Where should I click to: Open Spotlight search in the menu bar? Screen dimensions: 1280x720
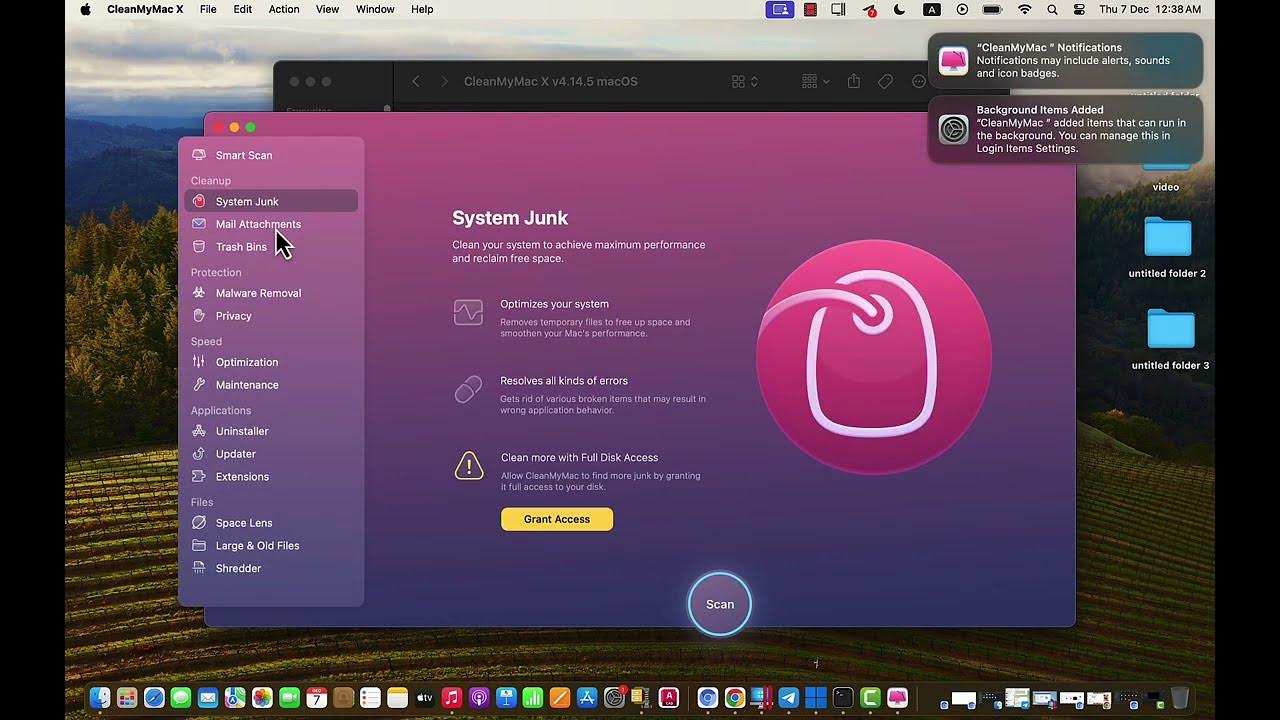1052,9
